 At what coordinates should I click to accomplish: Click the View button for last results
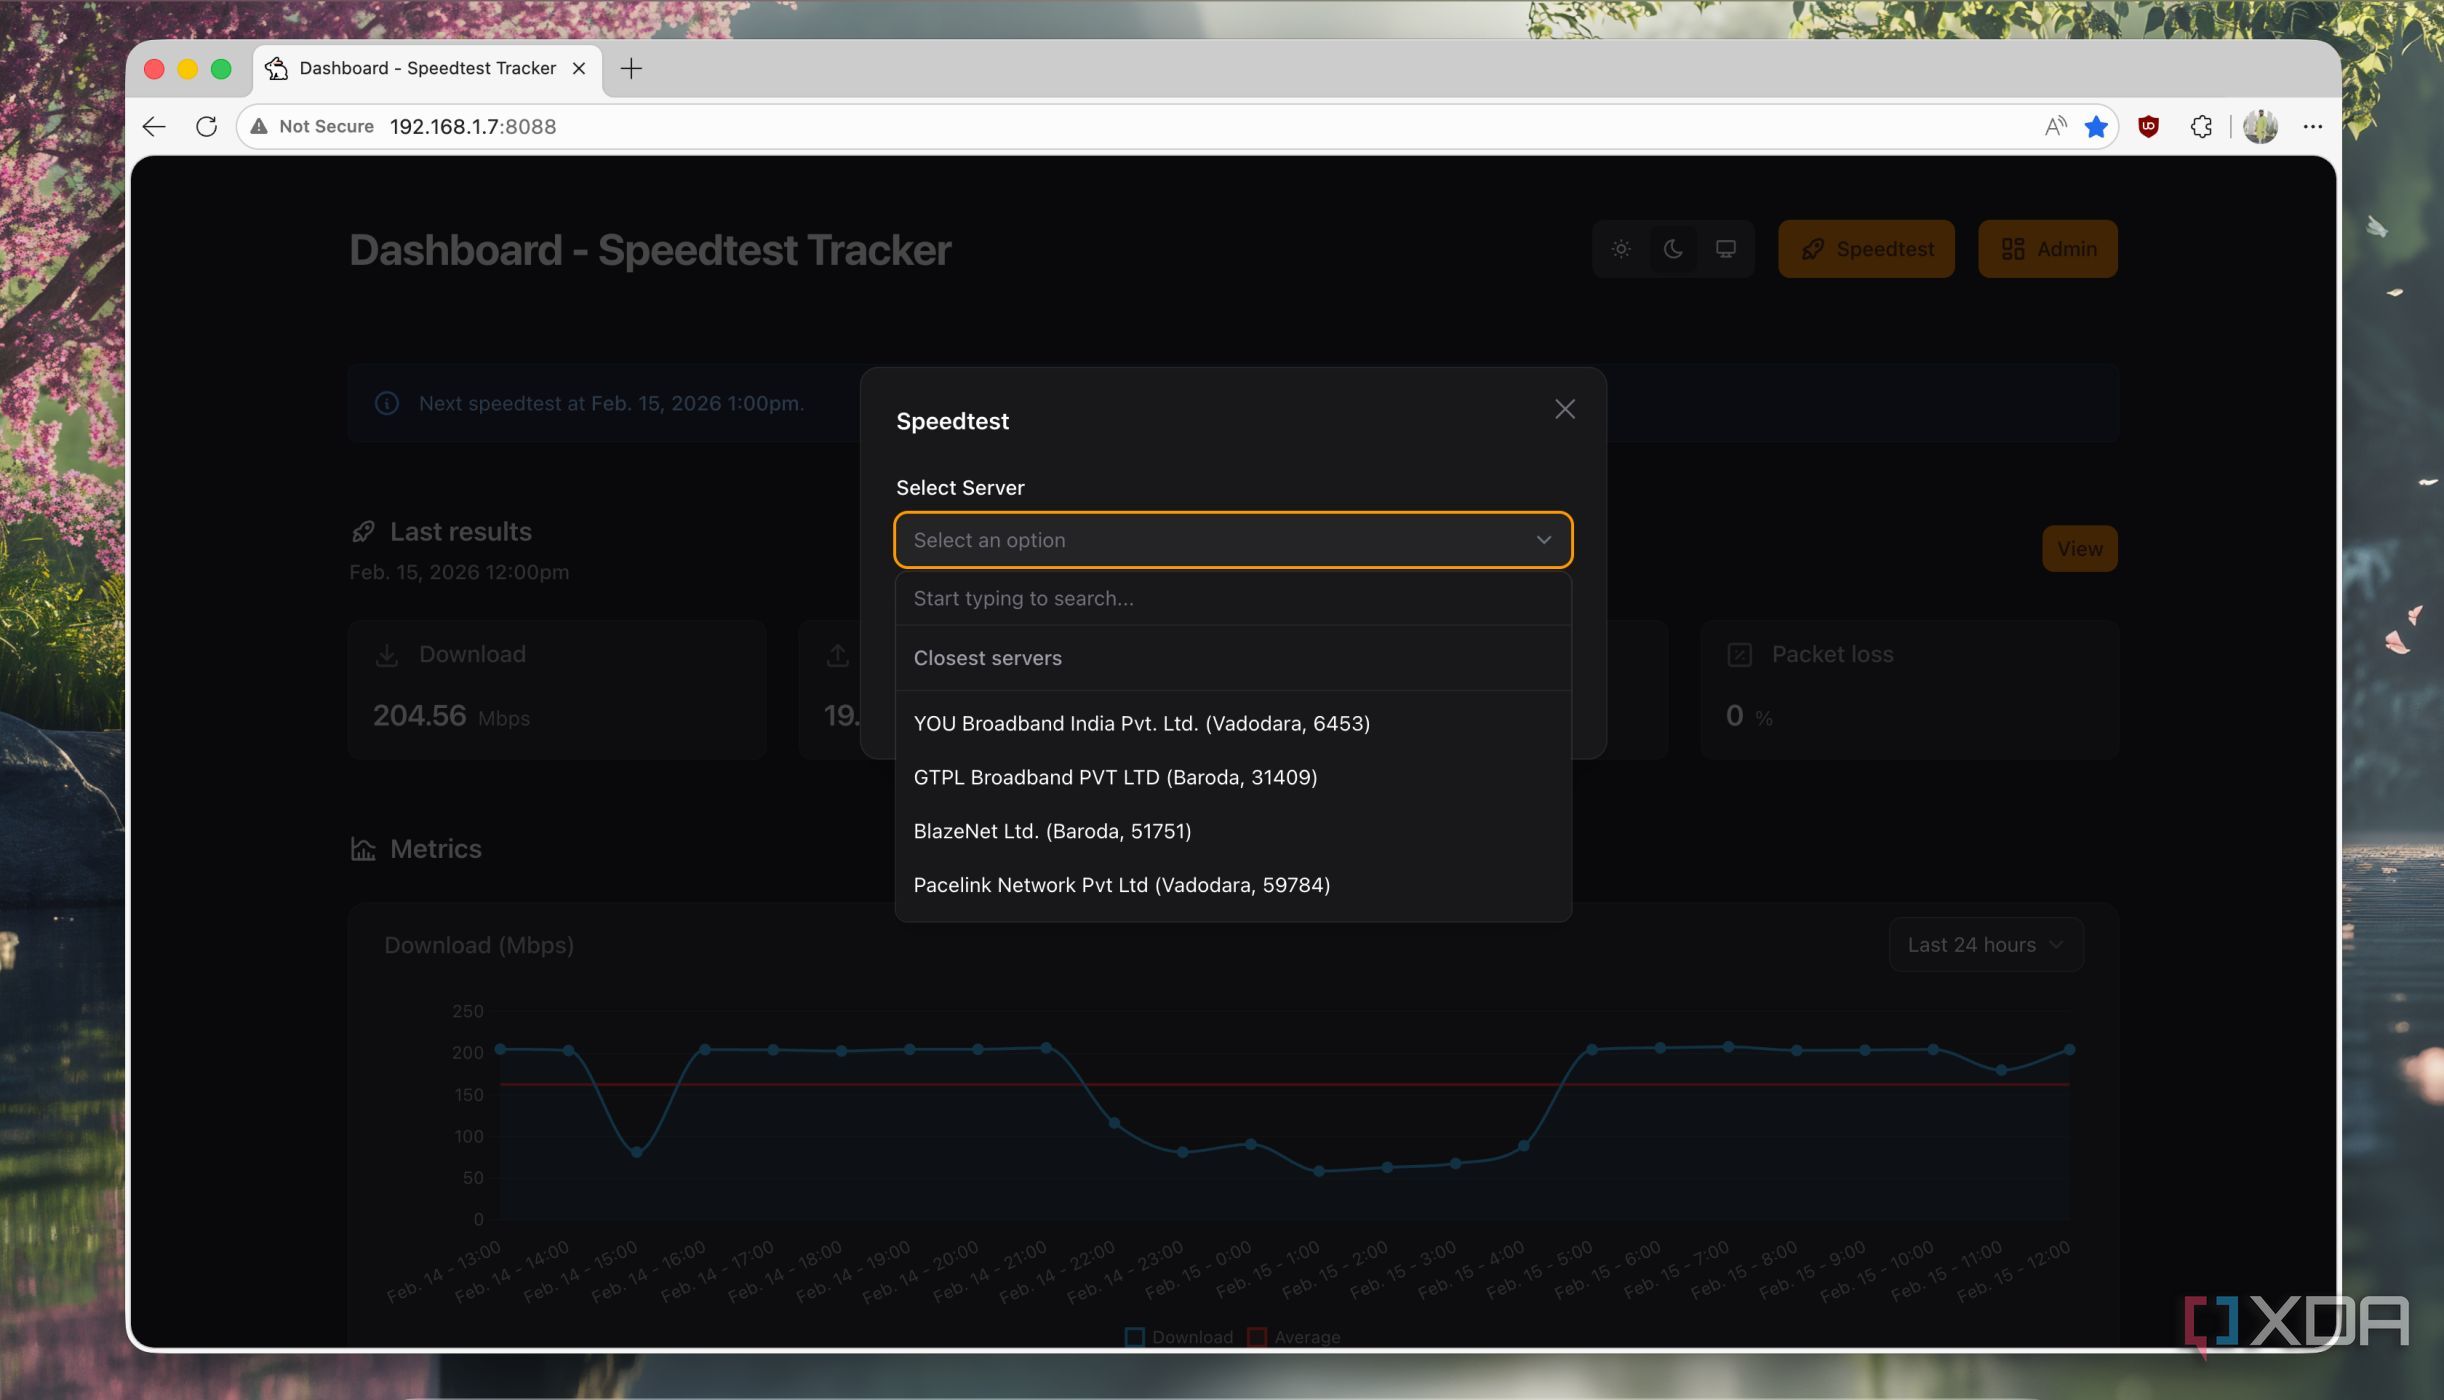click(2079, 549)
